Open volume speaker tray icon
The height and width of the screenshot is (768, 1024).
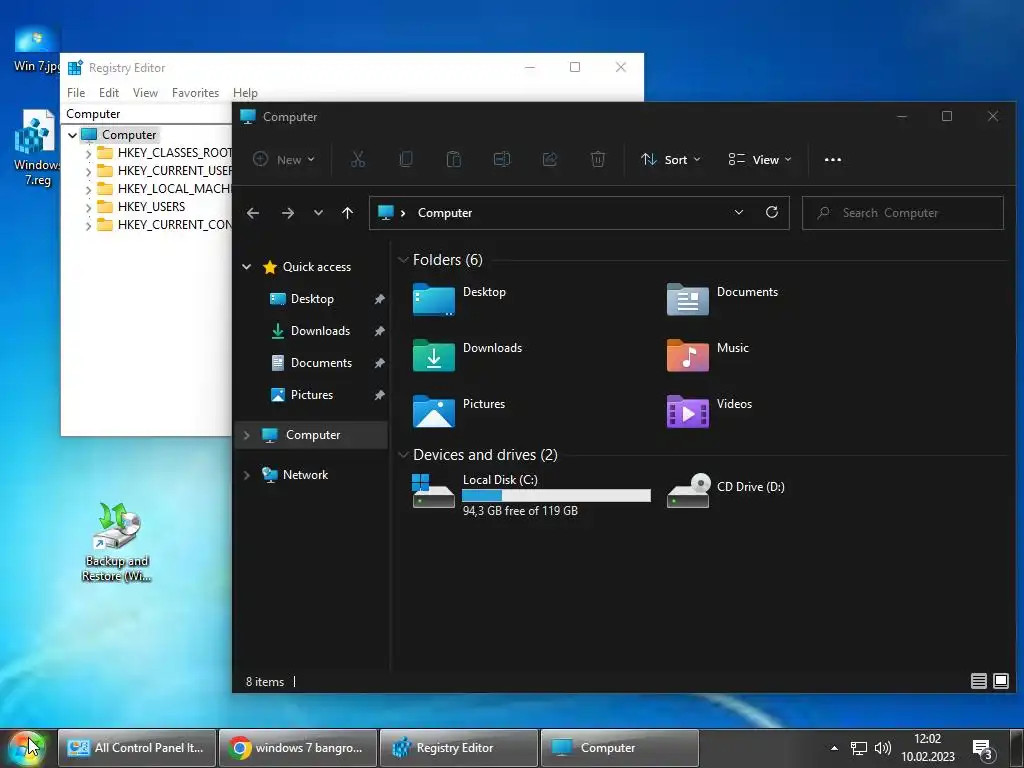(x=883, y=748)
